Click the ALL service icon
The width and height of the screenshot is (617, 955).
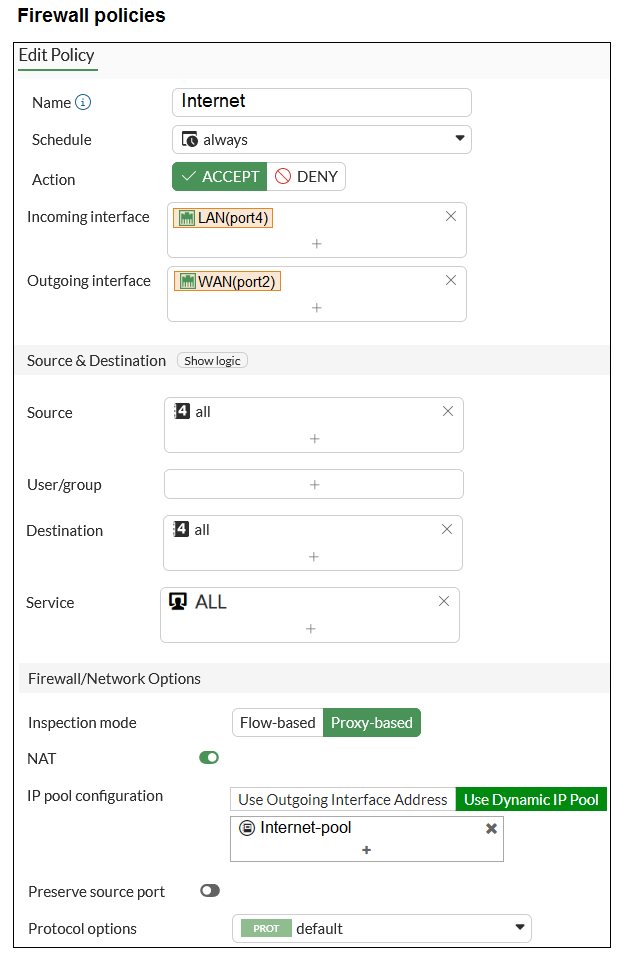click(178, 602)
